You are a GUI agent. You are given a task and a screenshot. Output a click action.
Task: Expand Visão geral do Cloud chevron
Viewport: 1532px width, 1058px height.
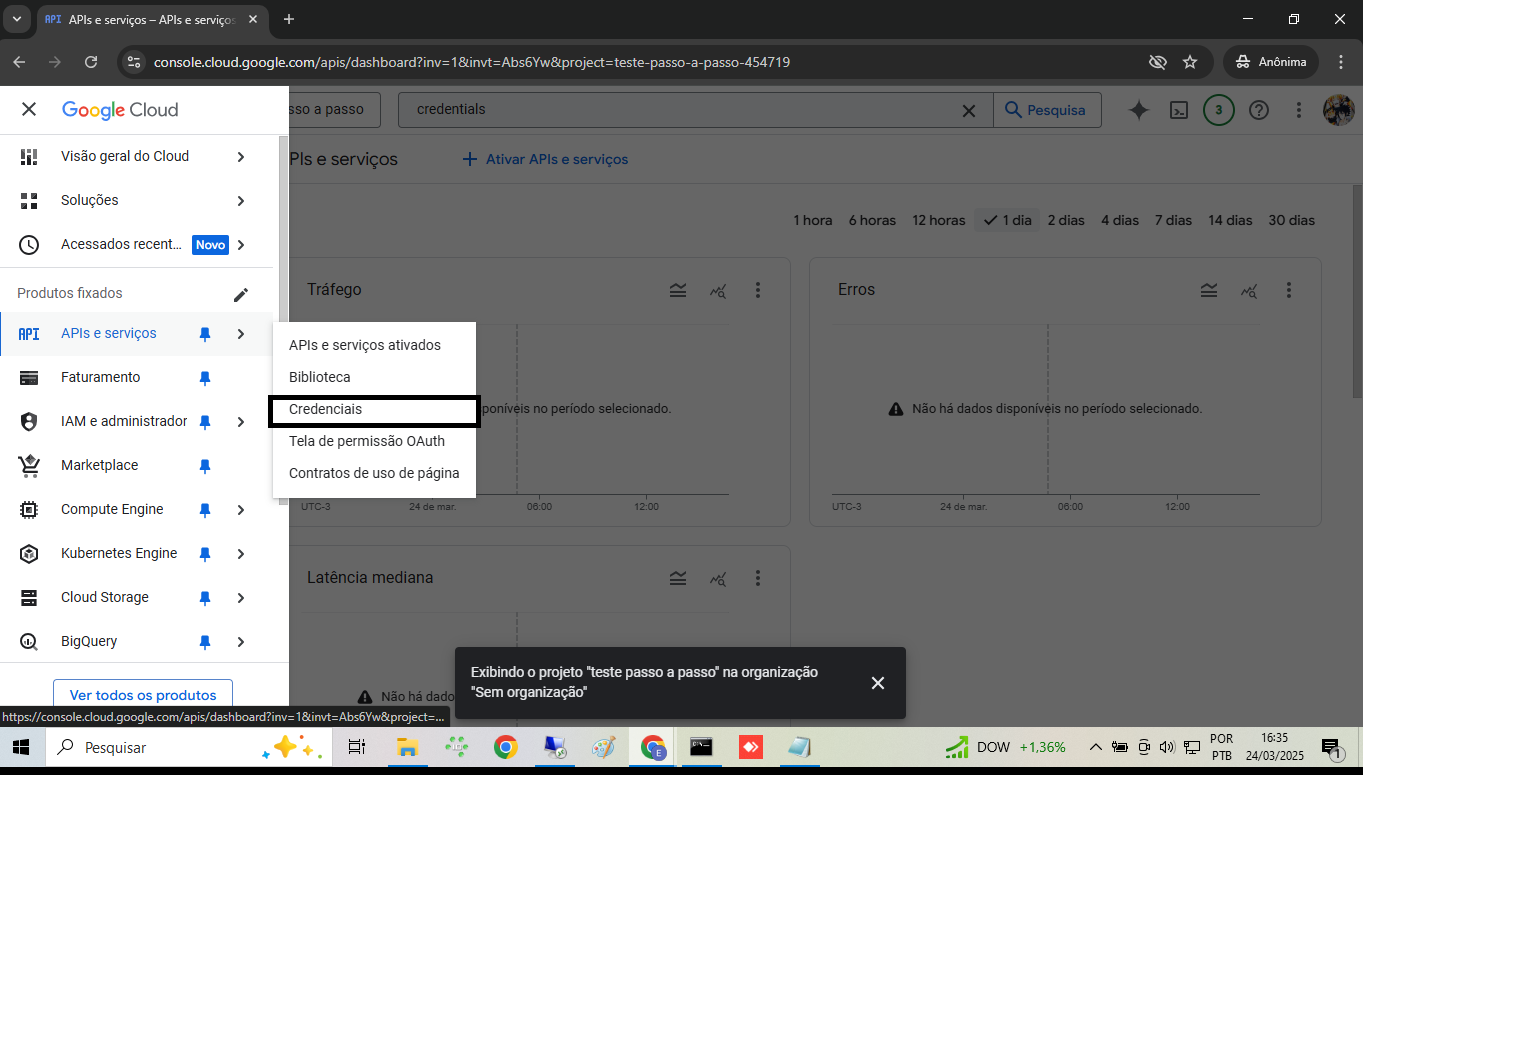pyautogui.click(x=241, y=157)
